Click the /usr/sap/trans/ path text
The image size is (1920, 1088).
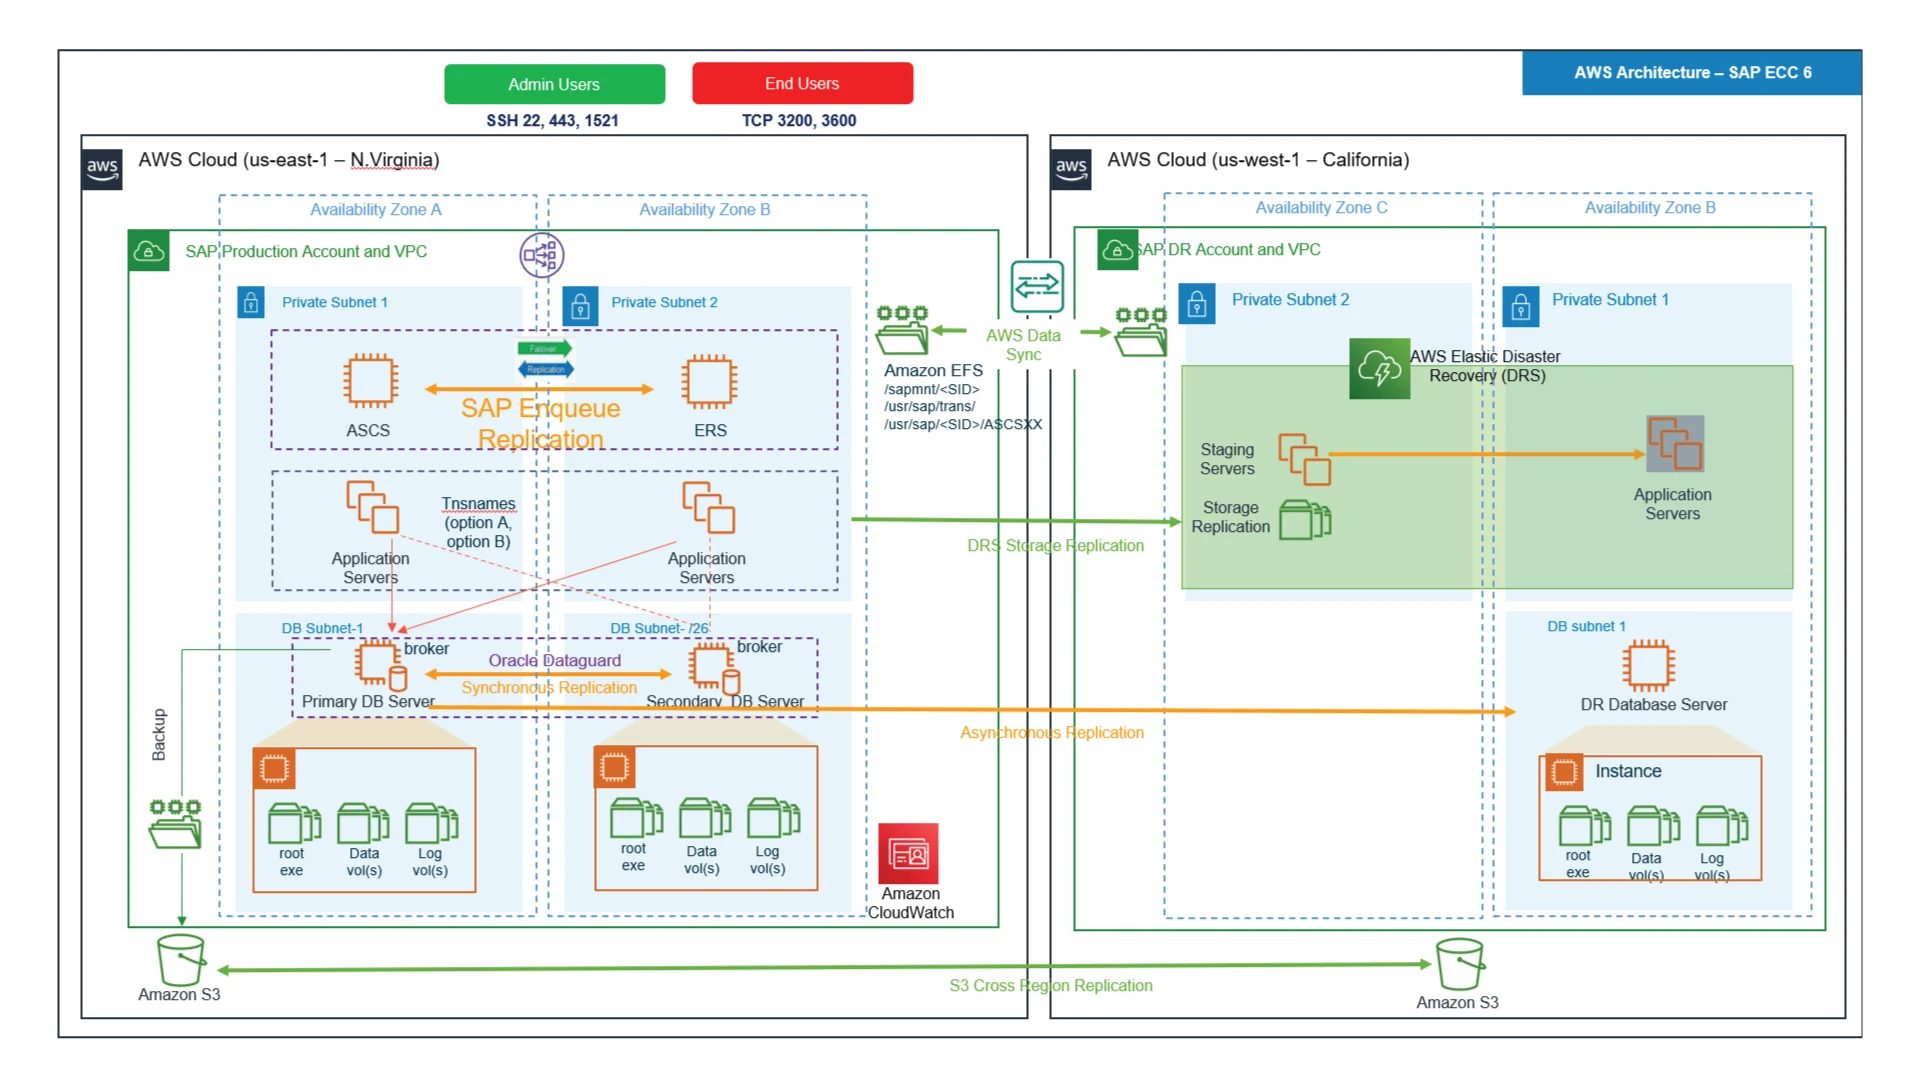point(929,407)
